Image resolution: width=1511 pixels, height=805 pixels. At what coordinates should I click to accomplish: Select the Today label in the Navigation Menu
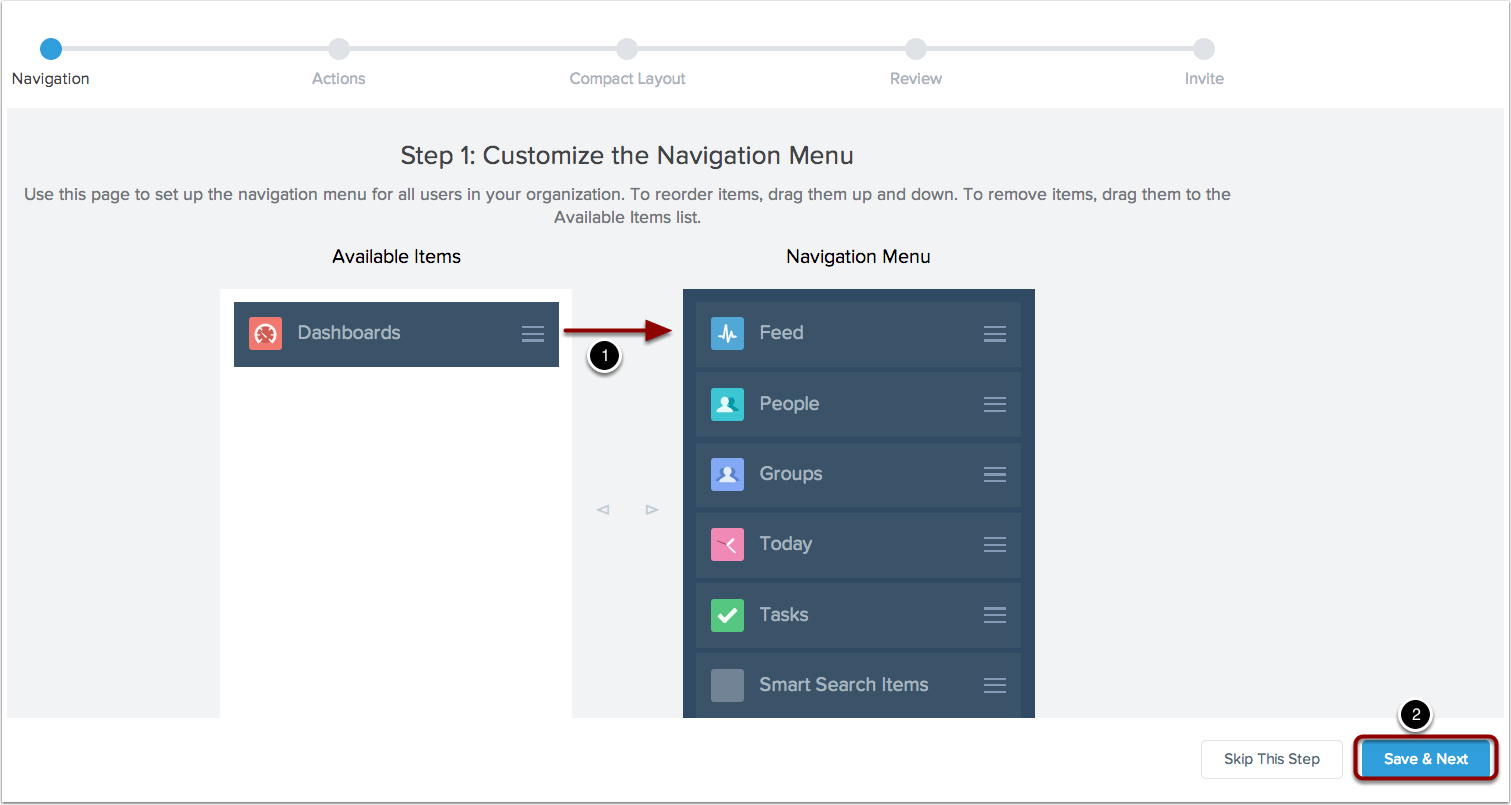point(786,544)
